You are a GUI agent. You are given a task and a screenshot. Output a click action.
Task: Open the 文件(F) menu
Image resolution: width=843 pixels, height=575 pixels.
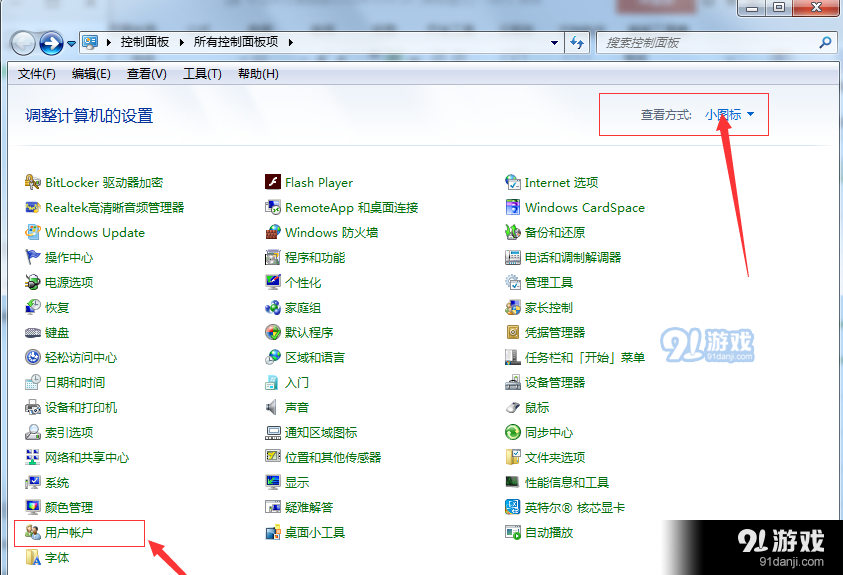37,74
